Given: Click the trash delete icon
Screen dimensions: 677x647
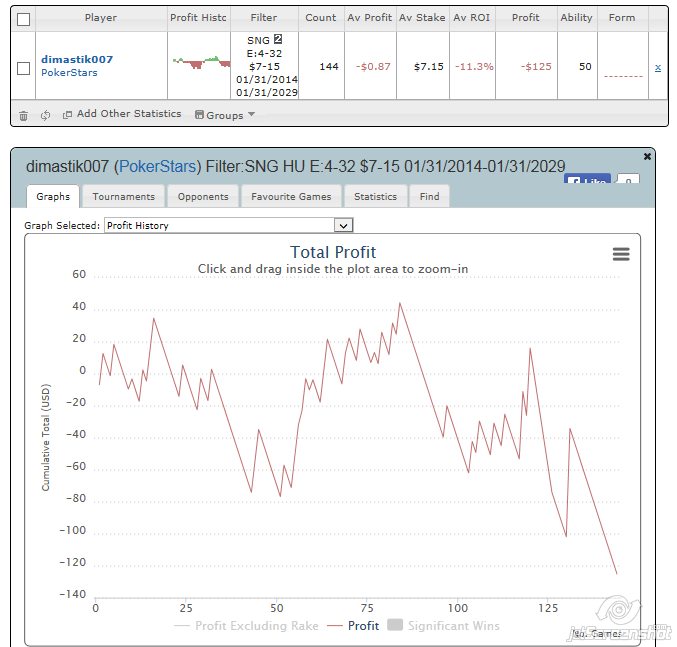Looking at the screenshot, I should click(x=24, y=115).
